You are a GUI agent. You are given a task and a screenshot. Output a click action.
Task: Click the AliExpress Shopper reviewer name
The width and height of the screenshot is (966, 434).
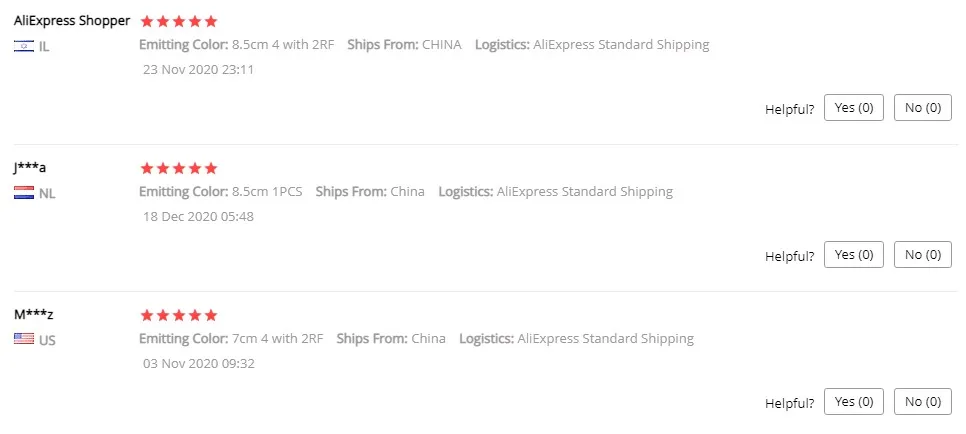(72, 20)
